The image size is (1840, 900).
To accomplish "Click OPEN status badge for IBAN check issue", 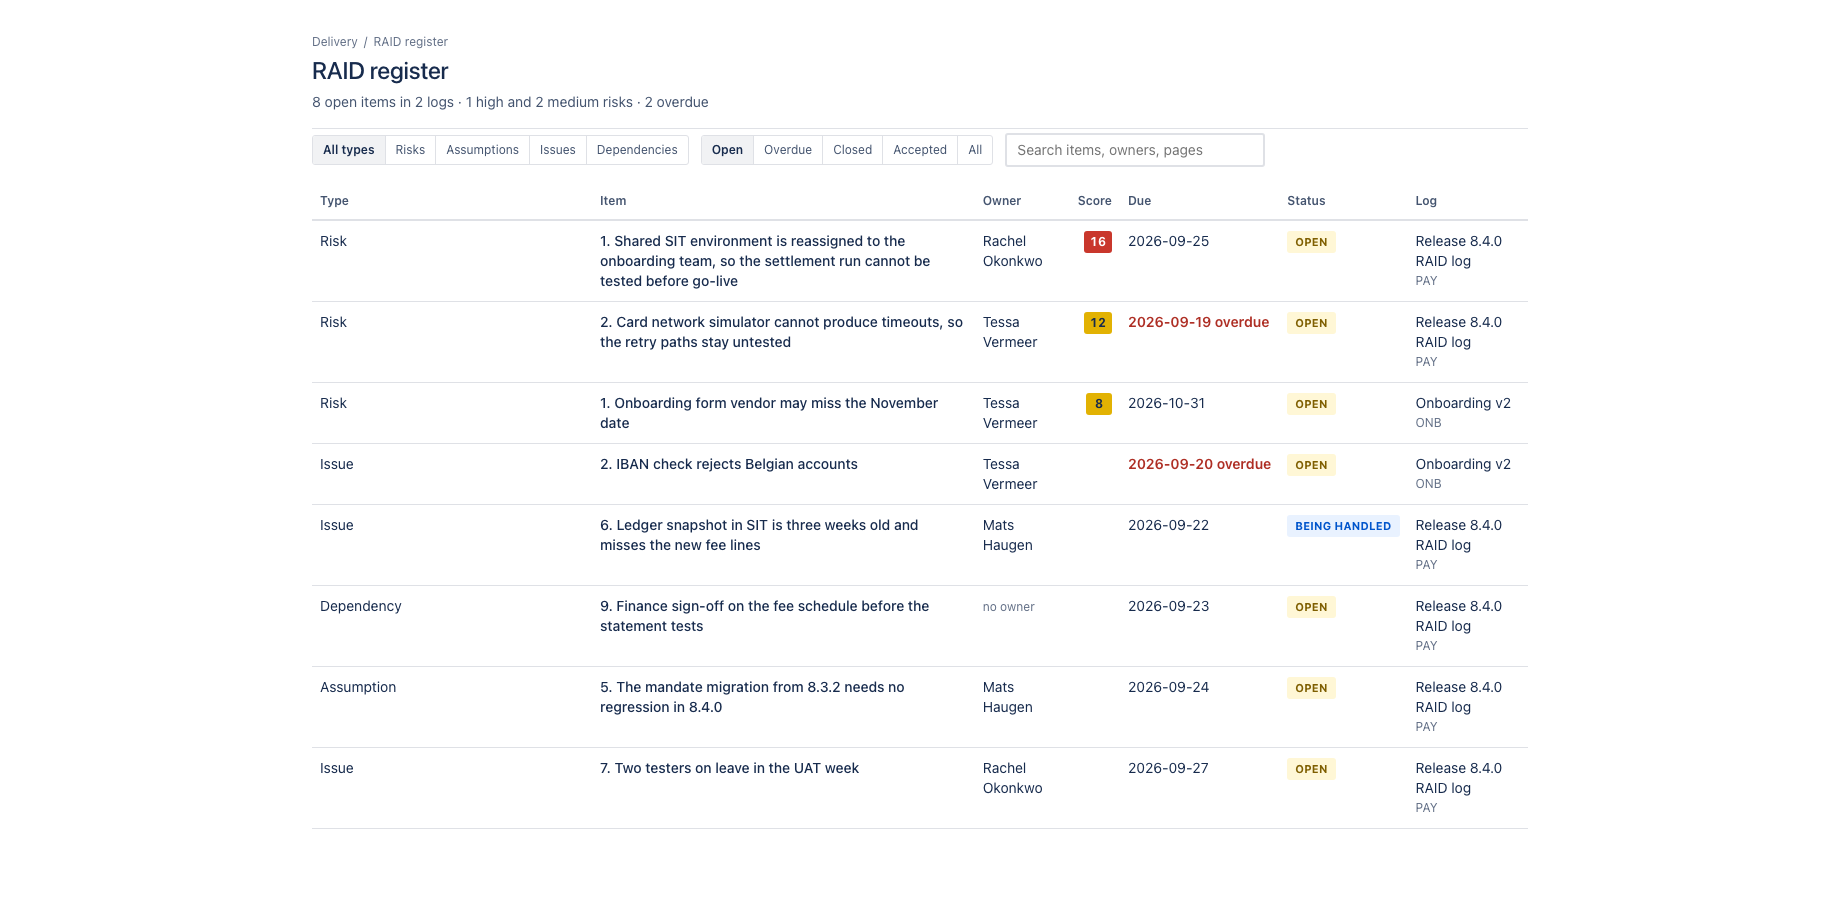I will tap(1311, 465).
